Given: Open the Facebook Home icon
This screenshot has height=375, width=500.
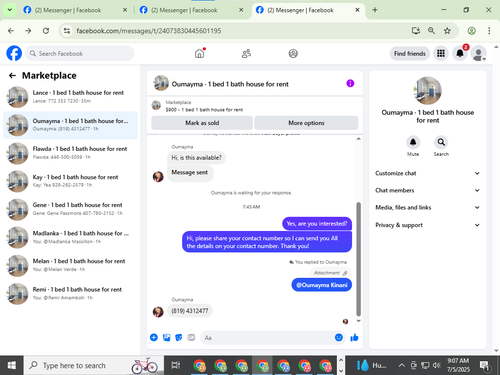Looking at the screenshot, I should 199,53.
